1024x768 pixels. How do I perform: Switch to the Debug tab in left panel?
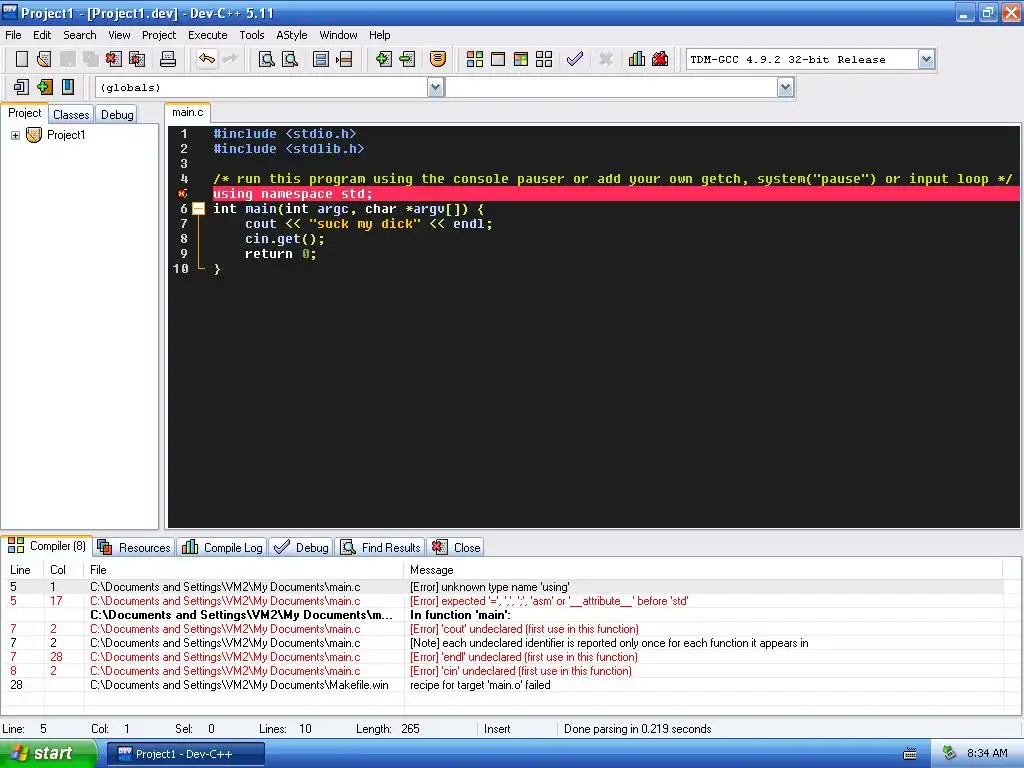(117, 115)
